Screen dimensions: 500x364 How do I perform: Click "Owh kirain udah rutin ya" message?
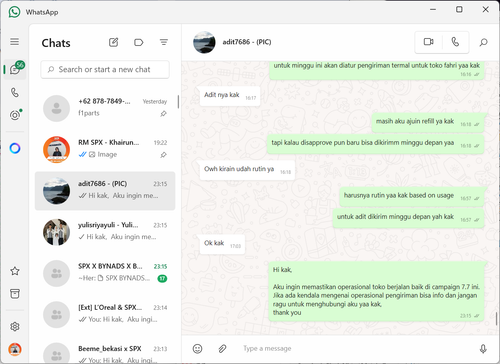pos(247,170)
